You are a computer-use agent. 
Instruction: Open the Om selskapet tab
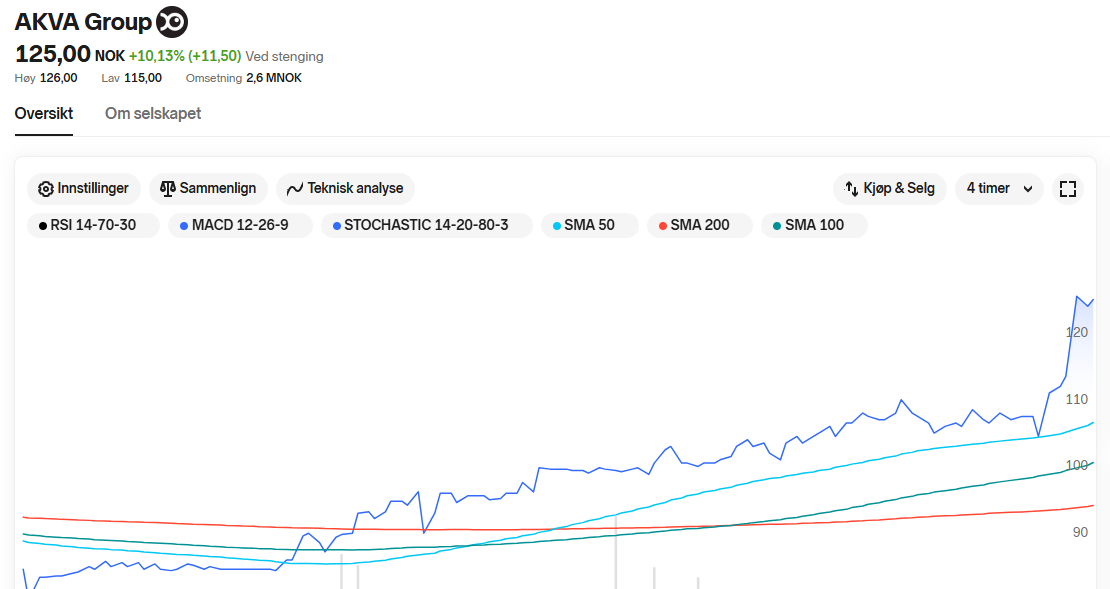[153, 113]
